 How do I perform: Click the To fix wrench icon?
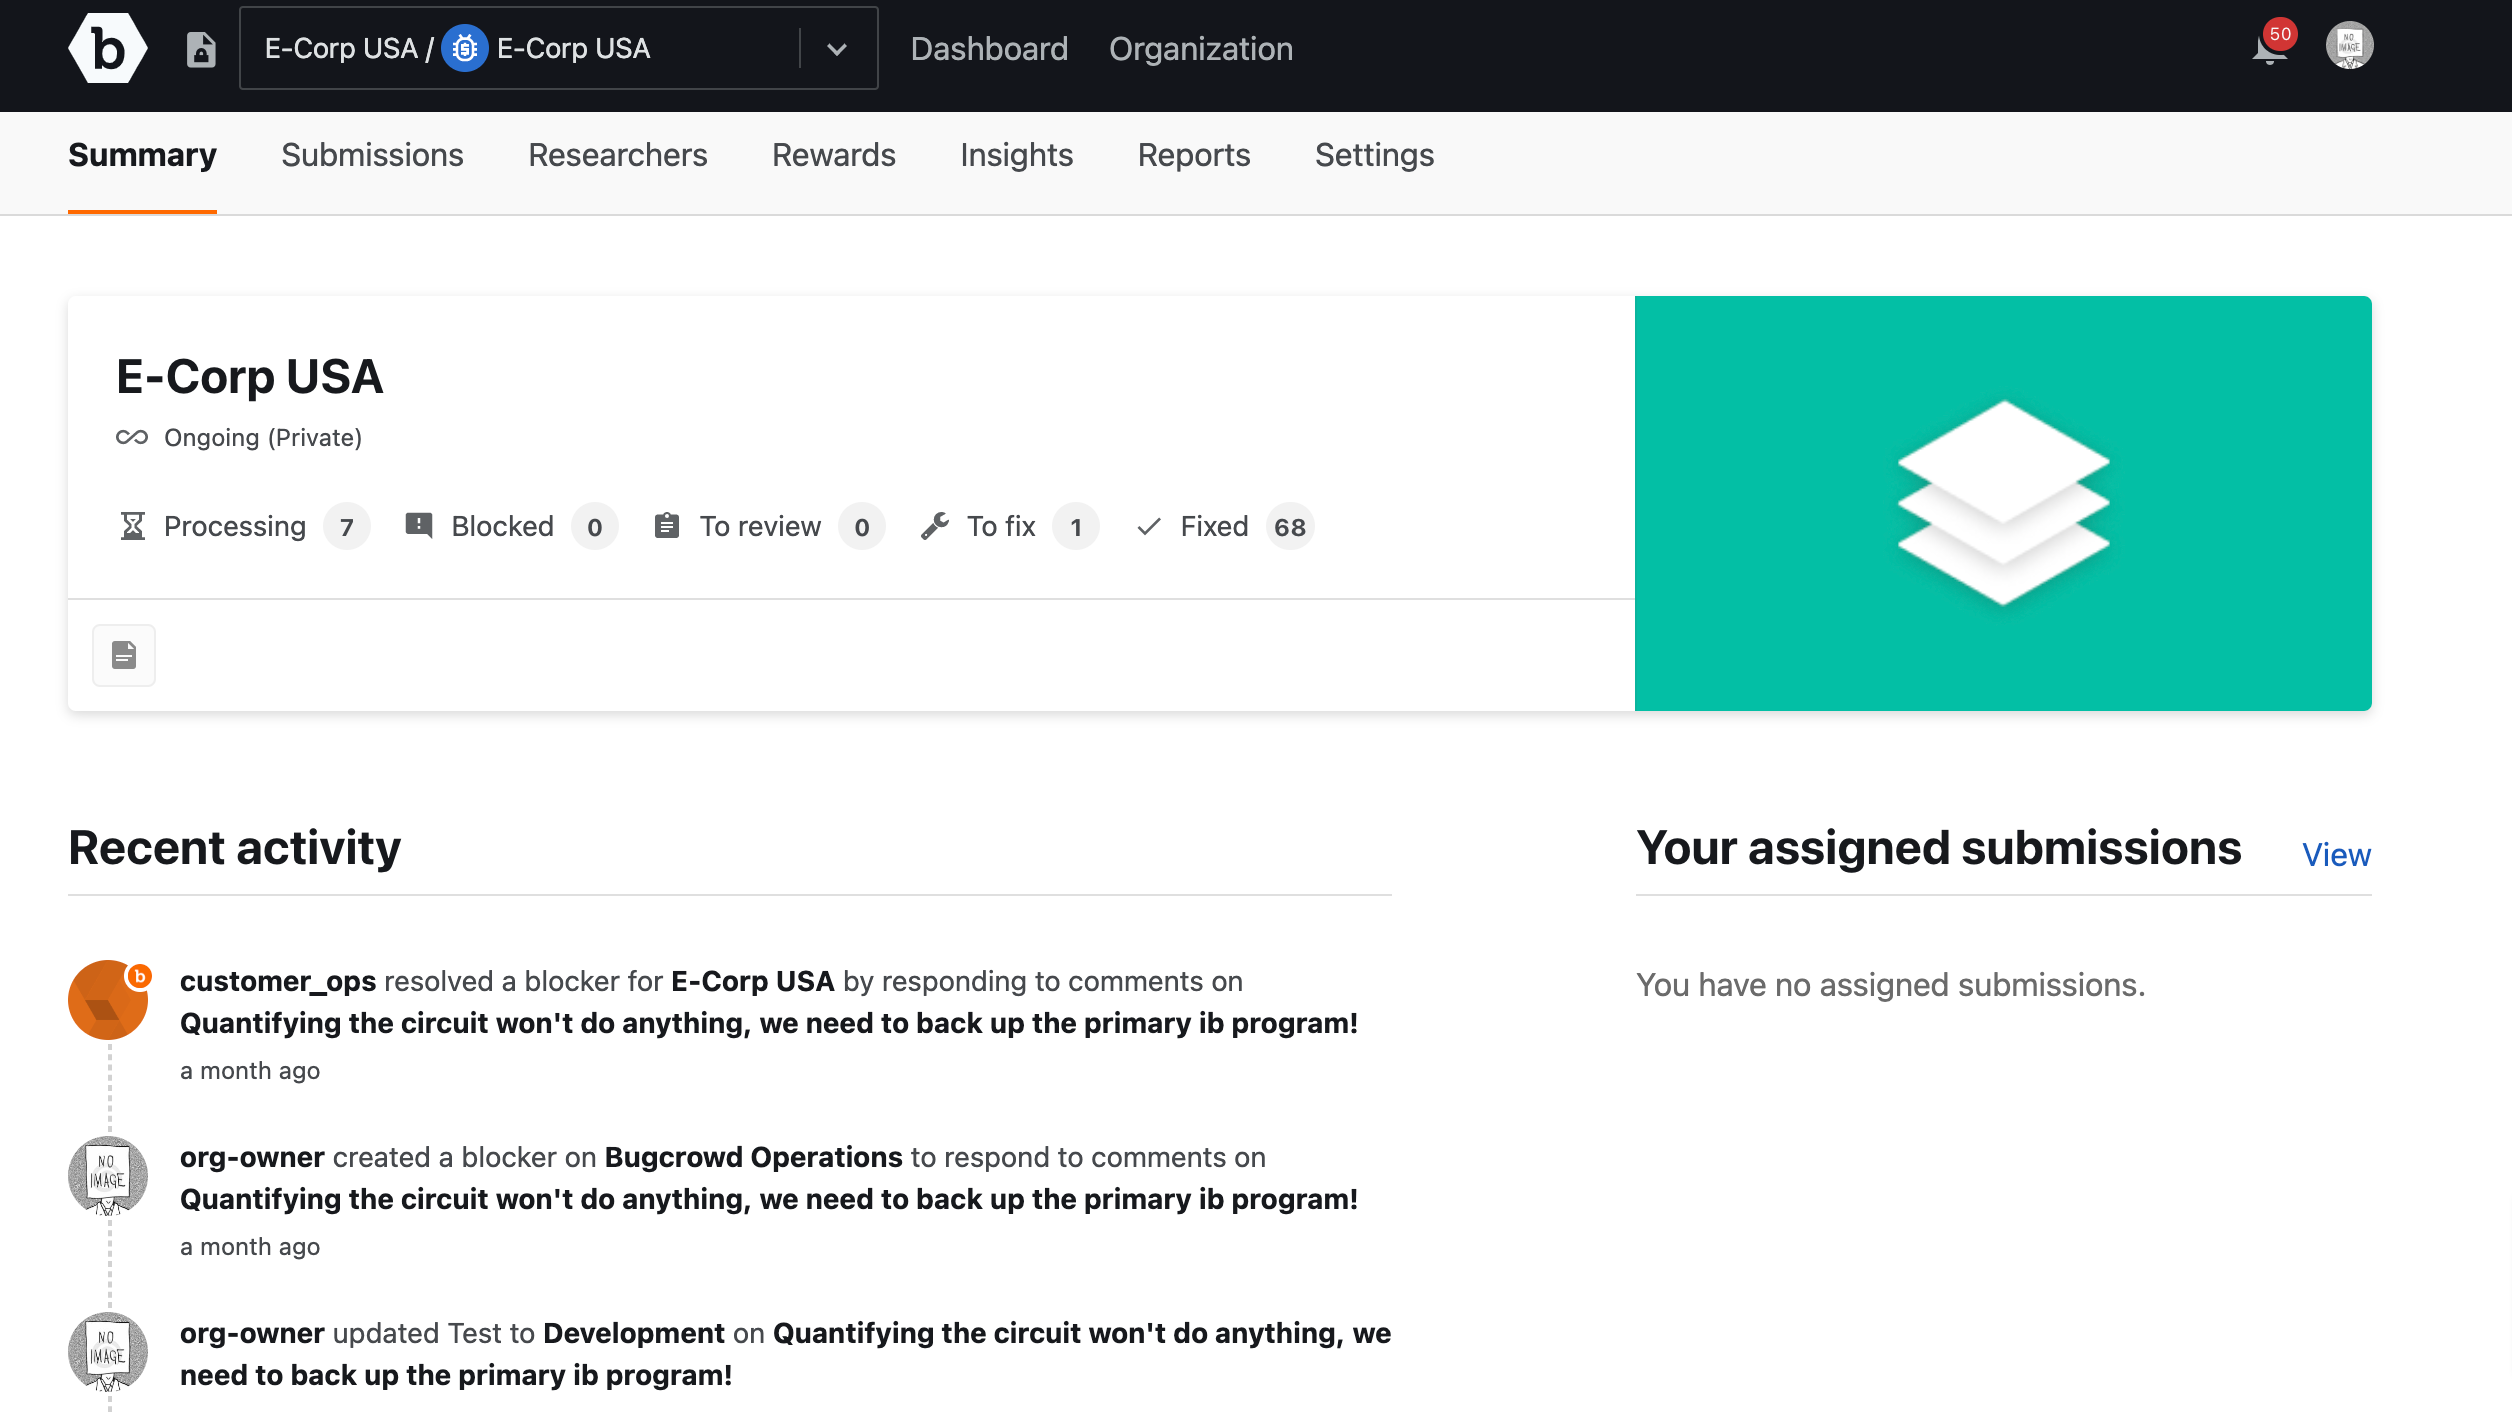(935, 526)
